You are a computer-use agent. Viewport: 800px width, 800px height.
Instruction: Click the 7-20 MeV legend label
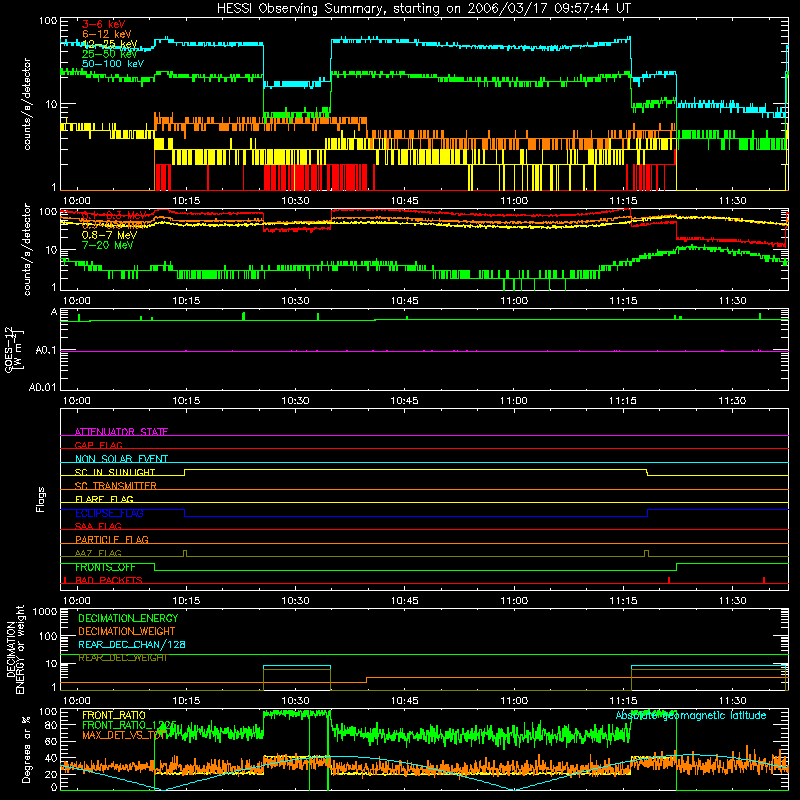pos(107,245)
